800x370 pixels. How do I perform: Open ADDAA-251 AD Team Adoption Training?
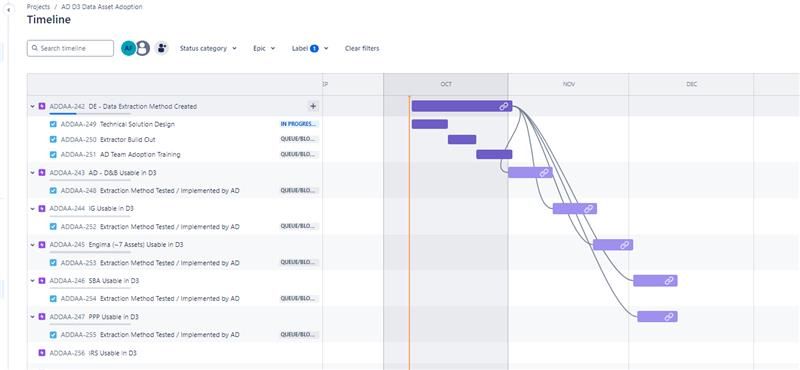coord(120,154)
